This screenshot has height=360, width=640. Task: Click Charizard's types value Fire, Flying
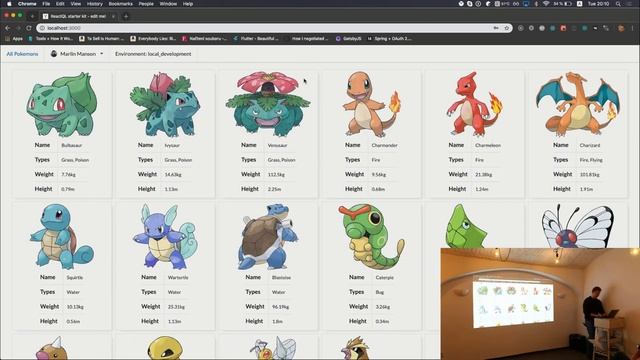(591, 160)
